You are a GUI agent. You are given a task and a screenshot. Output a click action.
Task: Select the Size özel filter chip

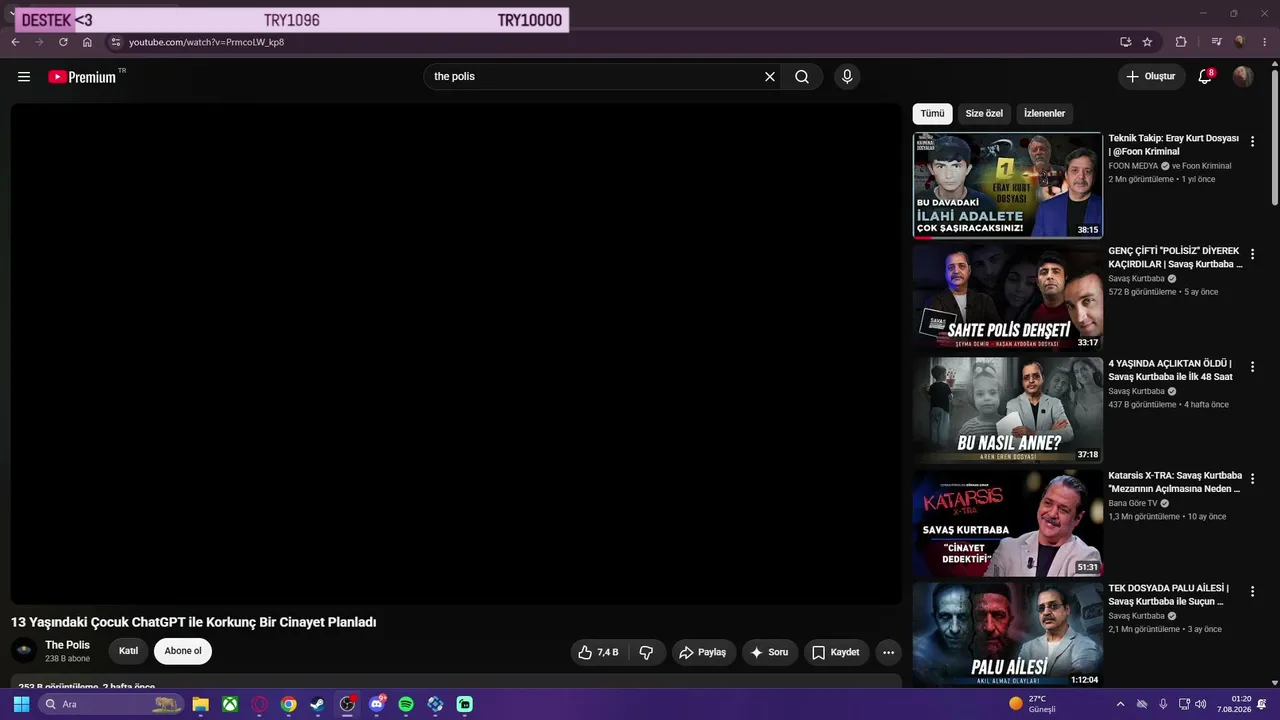tap(984, 114)
